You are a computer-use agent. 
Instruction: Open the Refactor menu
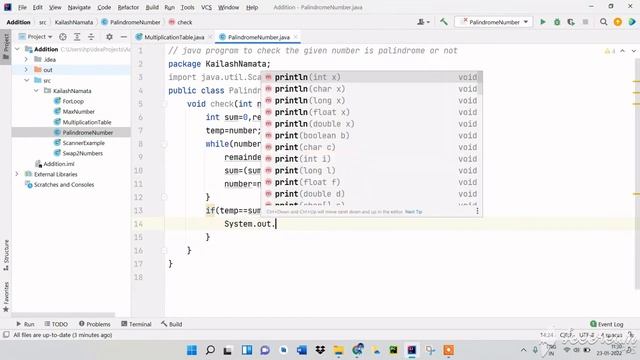pyautogui.click(x=128, y=7)
